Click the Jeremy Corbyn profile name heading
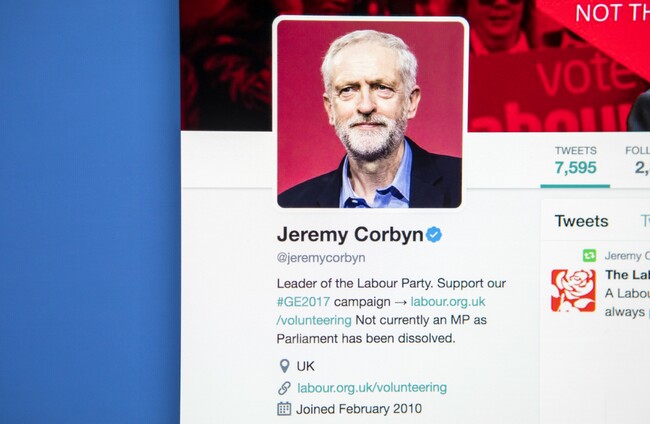Screen dimensions: 650x424 tap(350, 234)
